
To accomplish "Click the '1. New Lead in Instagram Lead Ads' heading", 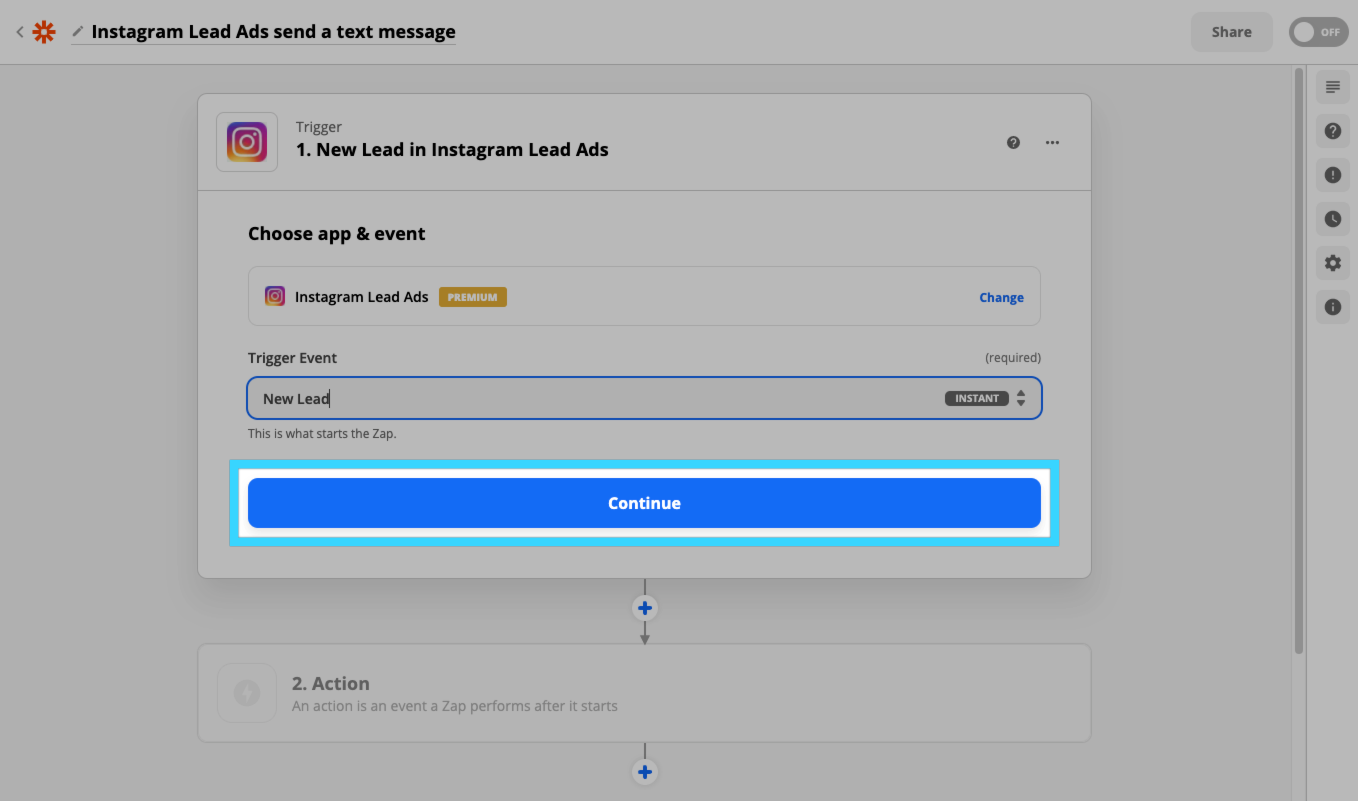I will pos(452,150).
